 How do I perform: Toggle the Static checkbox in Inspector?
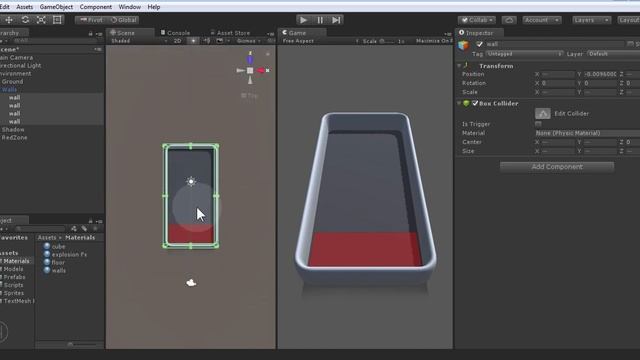630,44
